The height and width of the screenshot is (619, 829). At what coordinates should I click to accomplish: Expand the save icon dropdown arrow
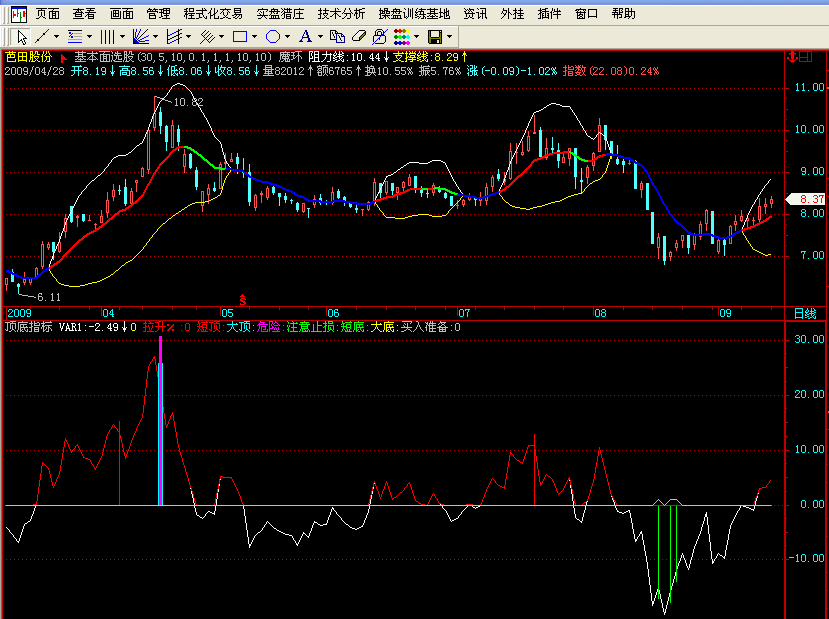449,37
